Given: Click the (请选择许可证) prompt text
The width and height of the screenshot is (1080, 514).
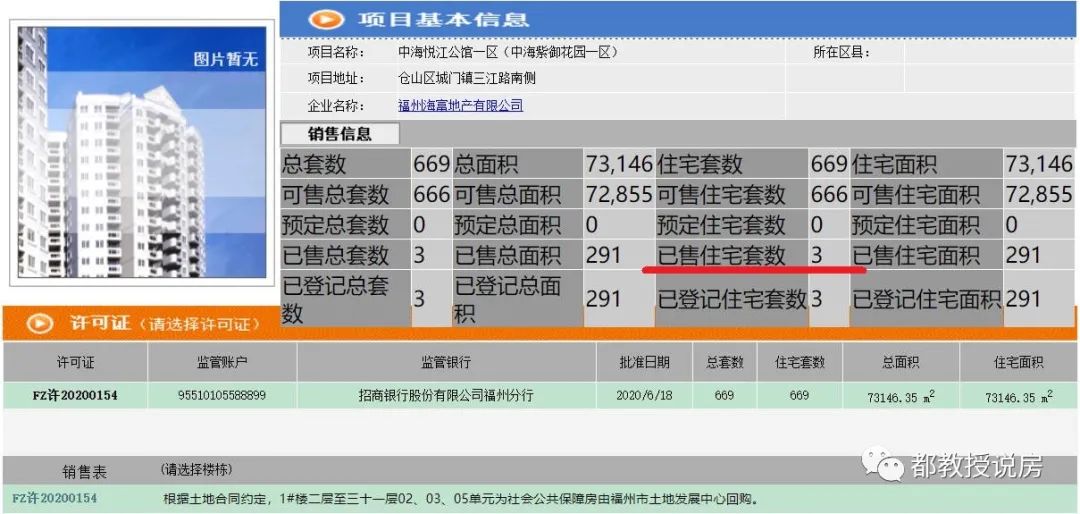Looking at the screenshot, I should [x=199, y=324].
